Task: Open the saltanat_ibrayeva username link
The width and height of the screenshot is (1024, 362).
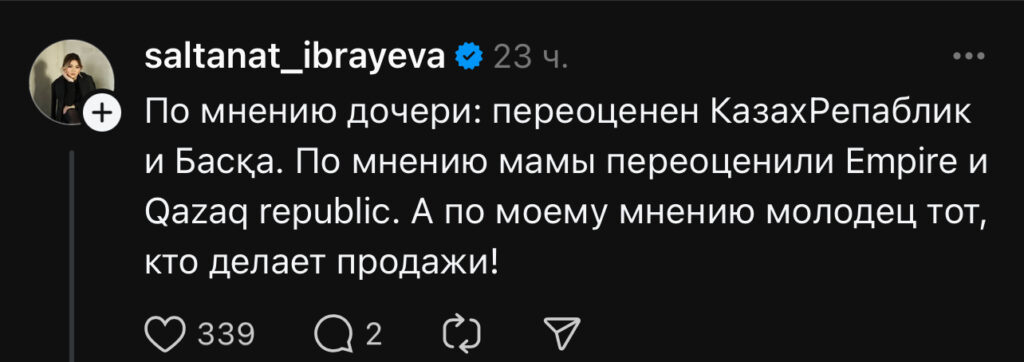Action: (x=295, y=59)
